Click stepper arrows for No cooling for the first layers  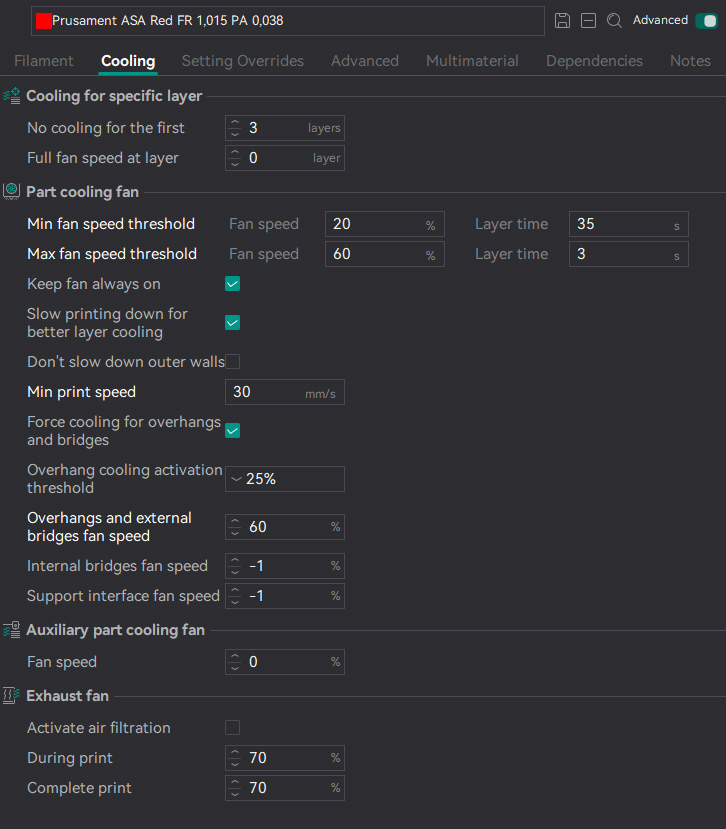[x=235, y=128]
